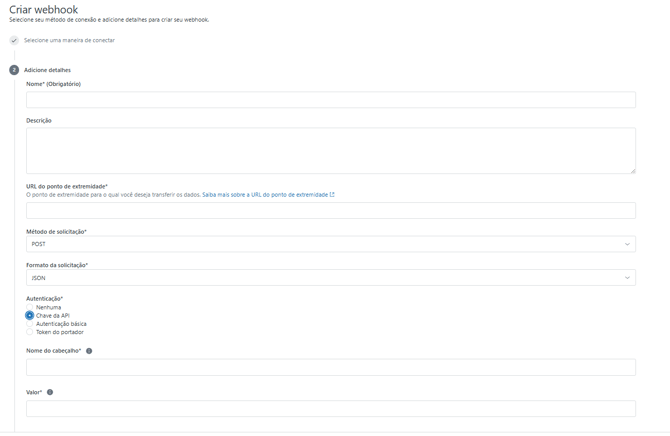Click into the Descrição text area
Screen dimensions: 670x436
tap(331, 150)
